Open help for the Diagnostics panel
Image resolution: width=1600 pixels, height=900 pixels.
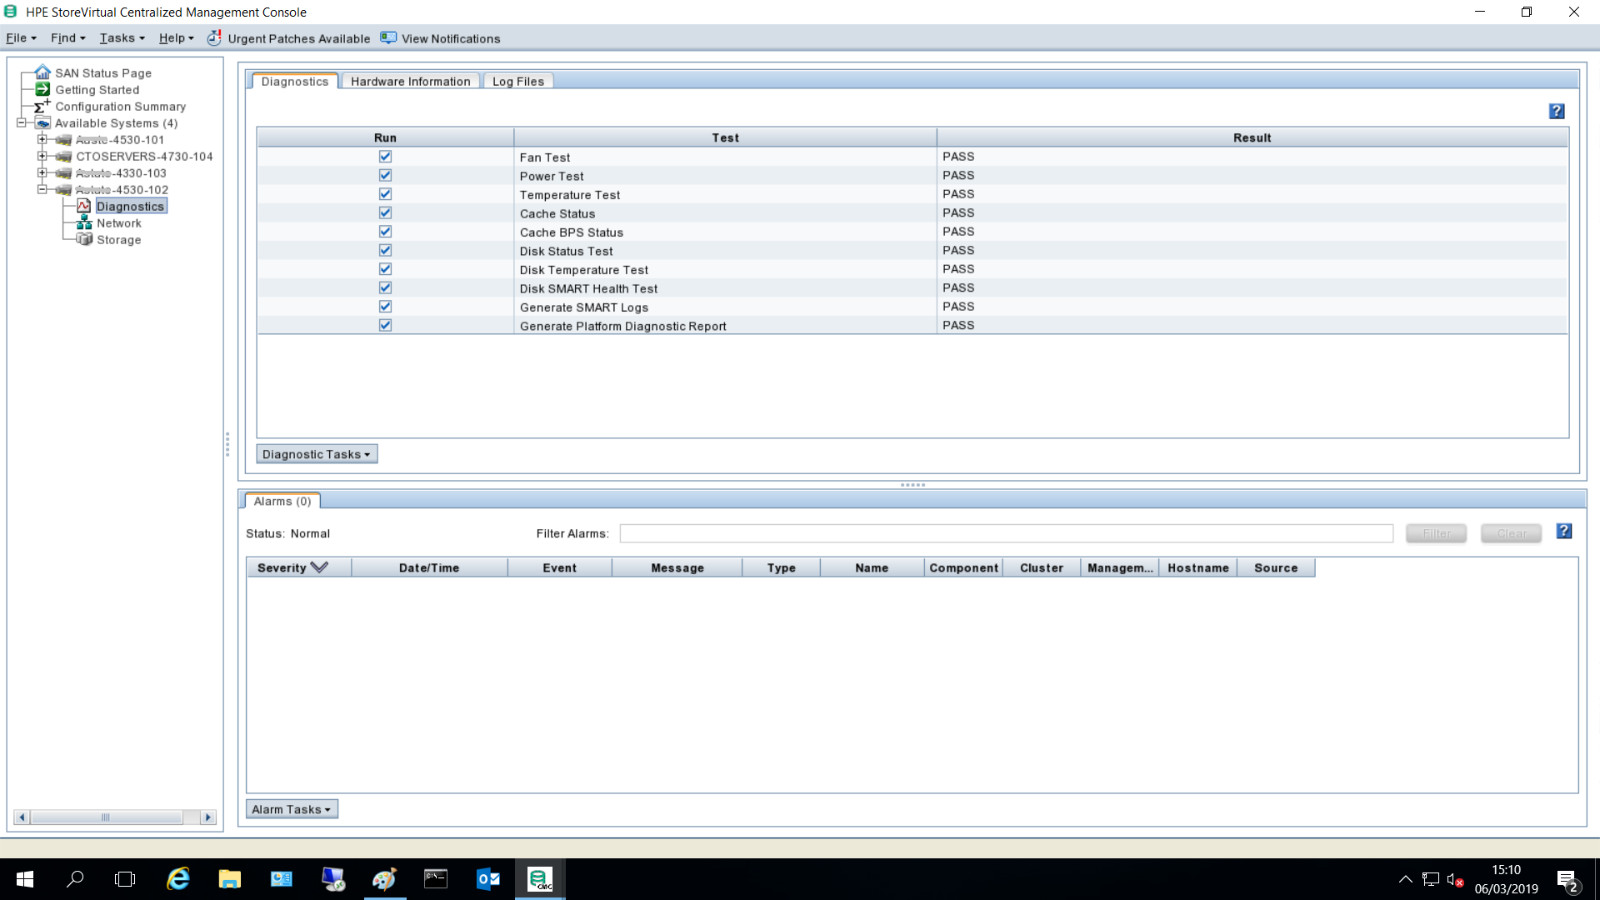(1557, 111)
